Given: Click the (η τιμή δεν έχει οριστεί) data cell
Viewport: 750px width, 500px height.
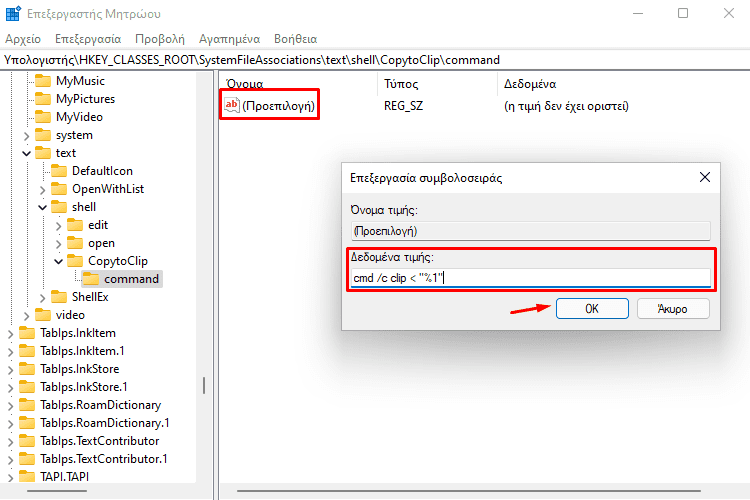Looking at the screenshot, I should click(x=566, y=106).
